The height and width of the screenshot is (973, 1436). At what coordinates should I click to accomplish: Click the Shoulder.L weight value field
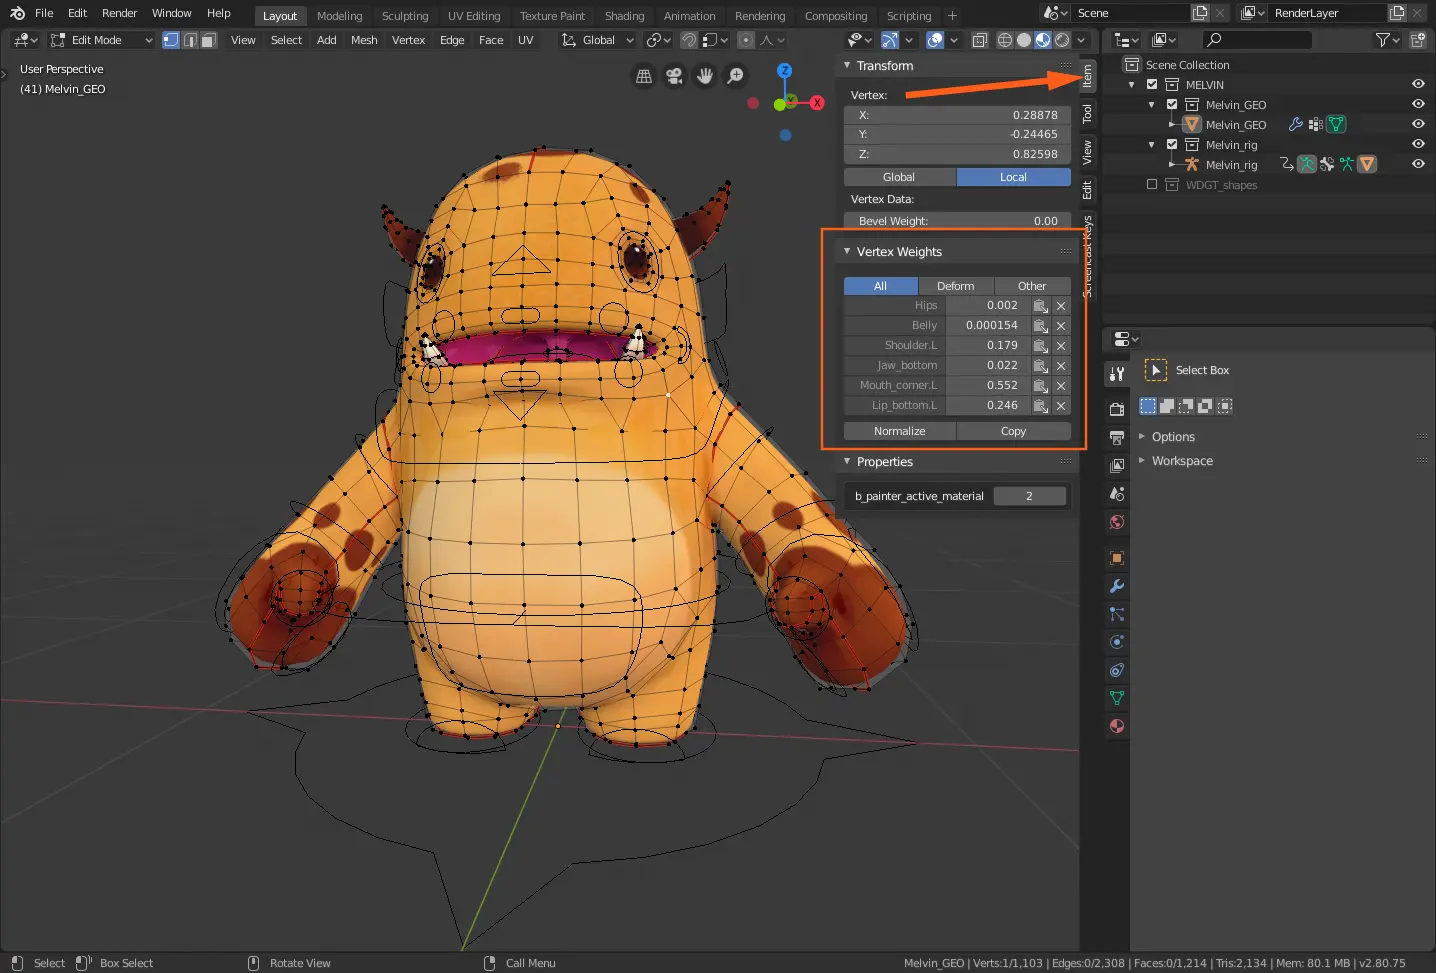pyautogui.click(x=990, y=345)
